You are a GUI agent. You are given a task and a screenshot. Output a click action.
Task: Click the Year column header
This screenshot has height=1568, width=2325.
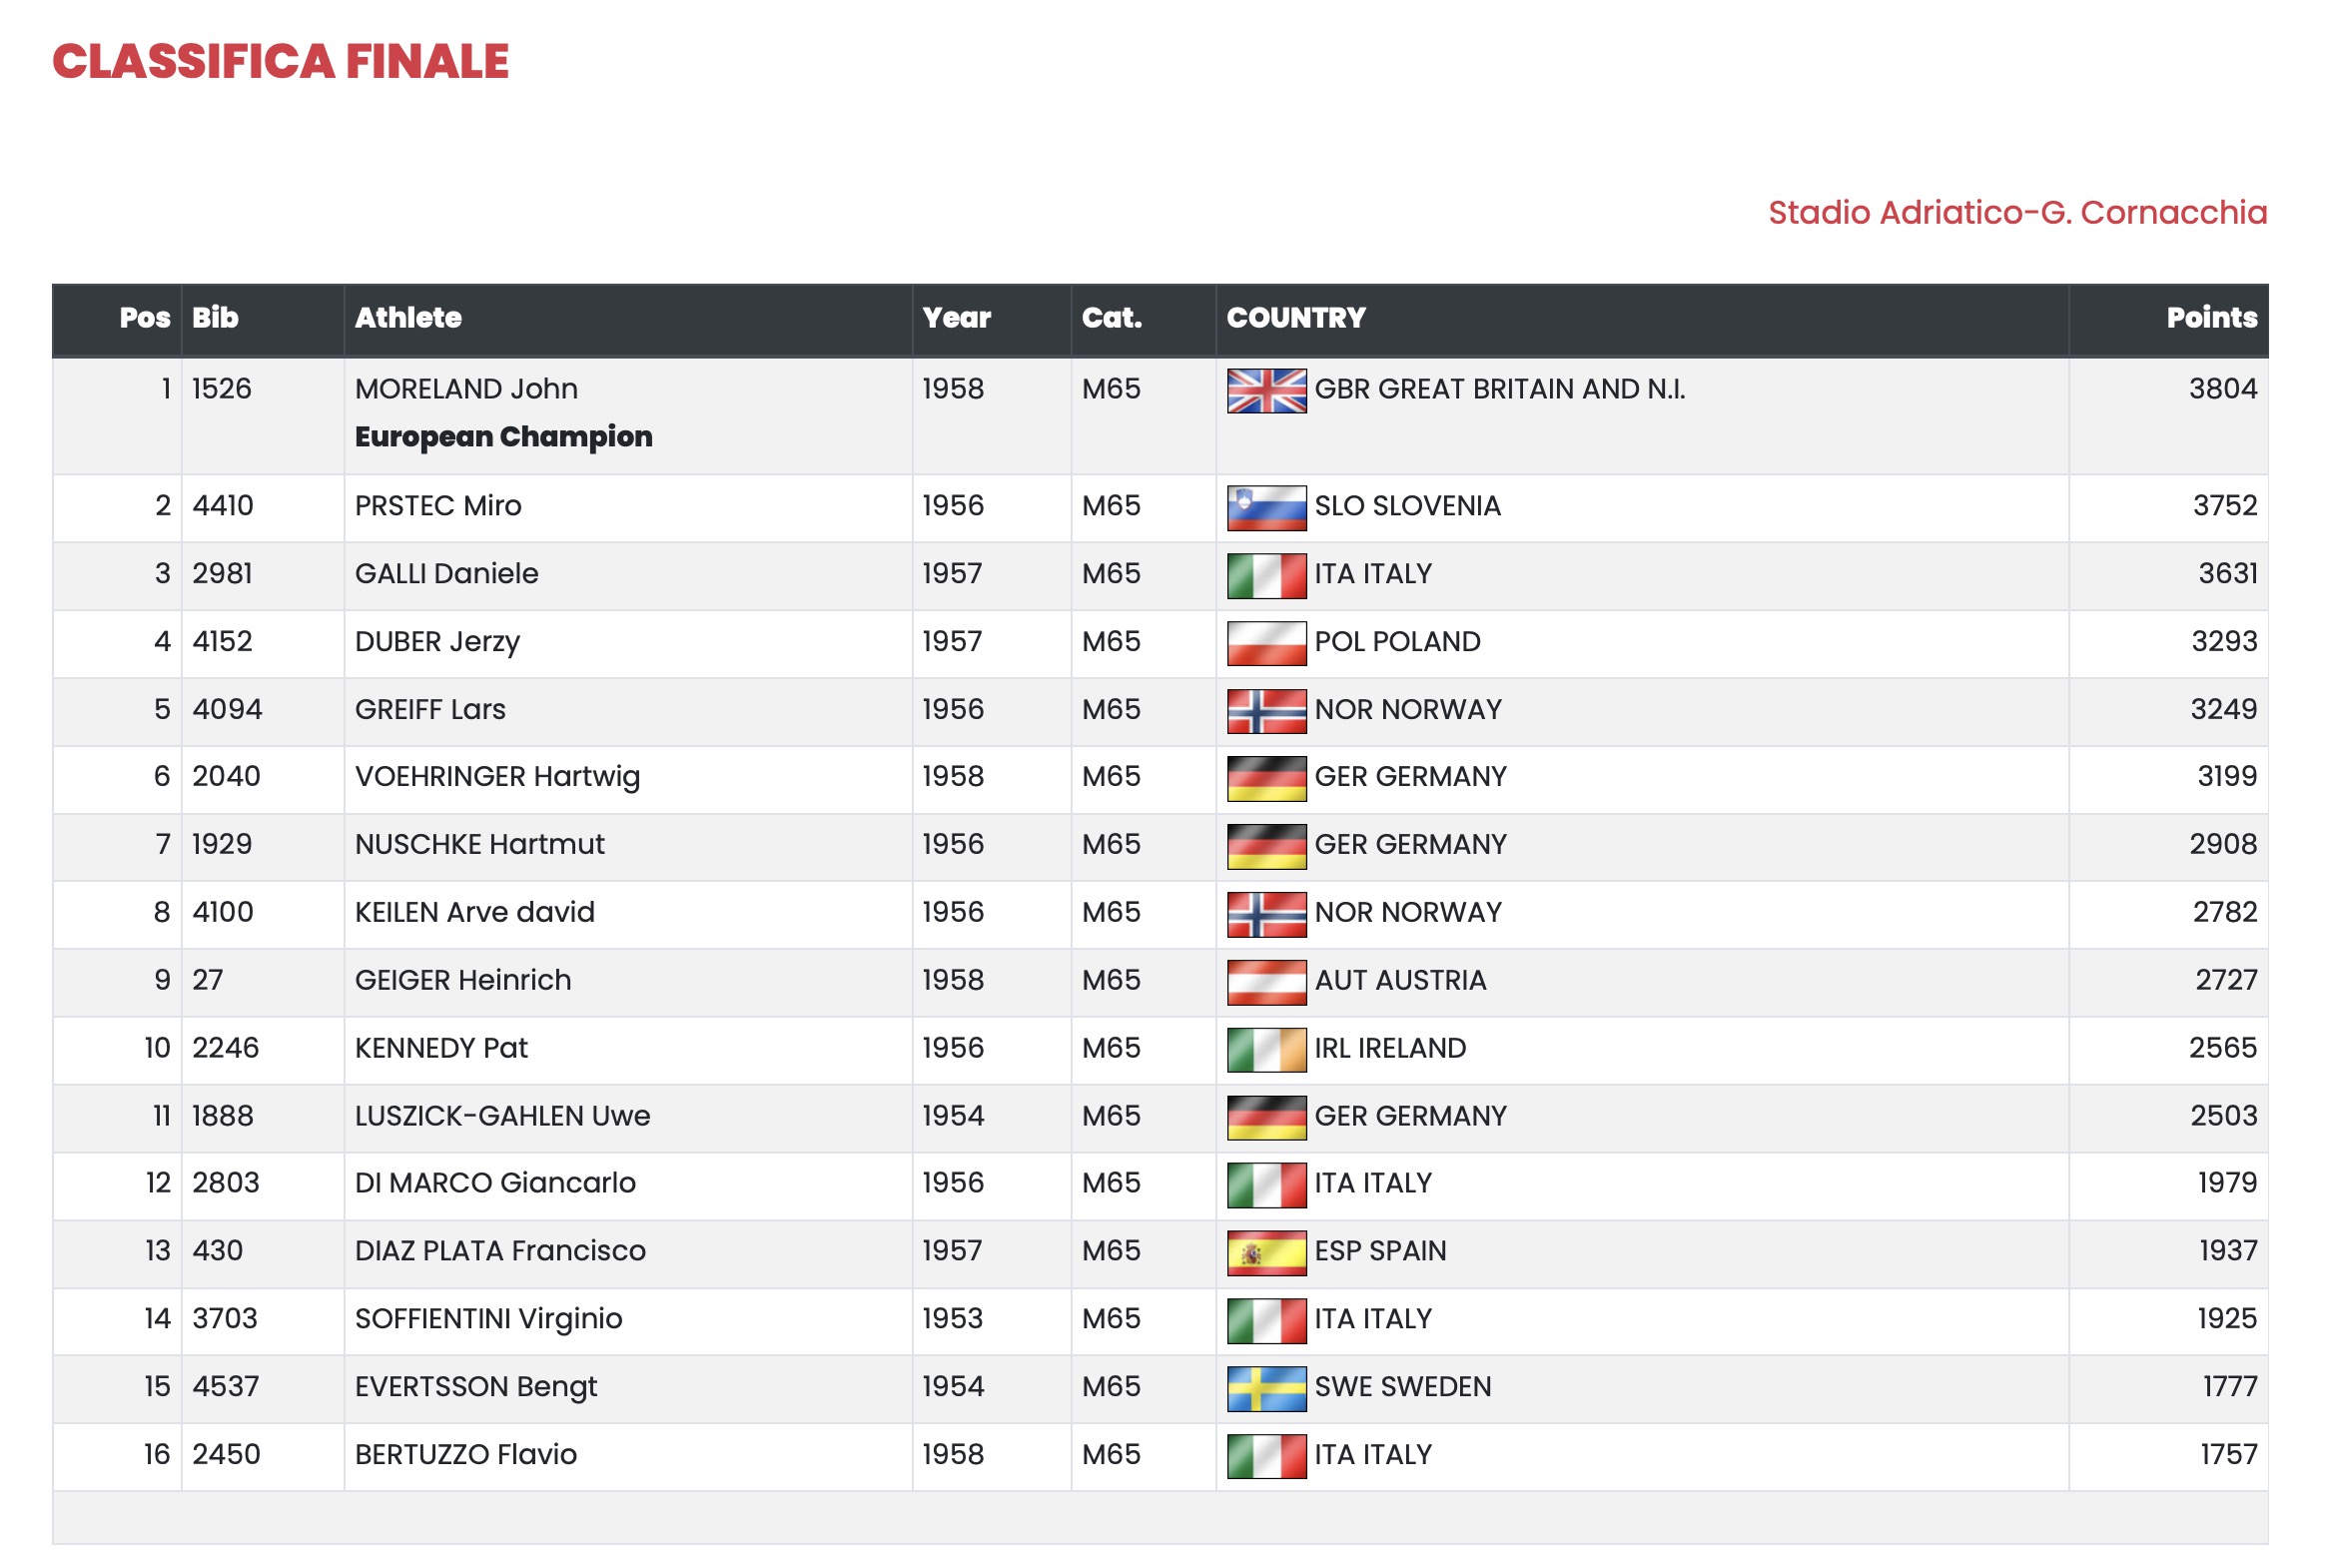tap(955, 318)
